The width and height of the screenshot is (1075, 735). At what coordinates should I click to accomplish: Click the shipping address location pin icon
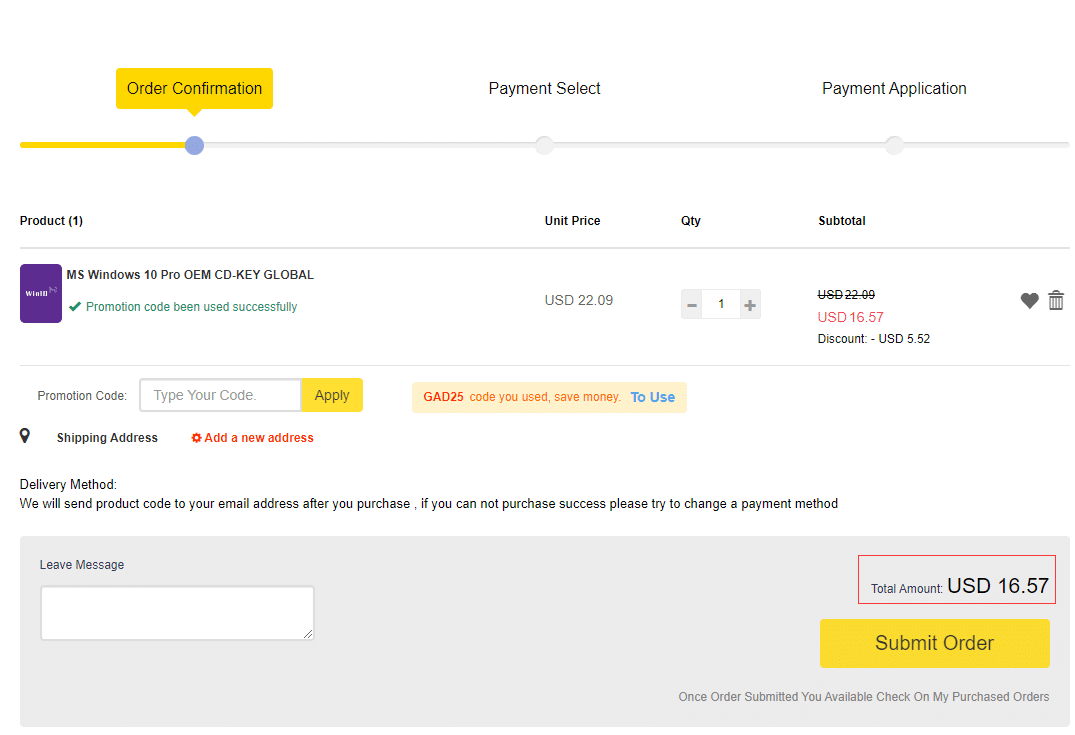(x=25, y=436)
